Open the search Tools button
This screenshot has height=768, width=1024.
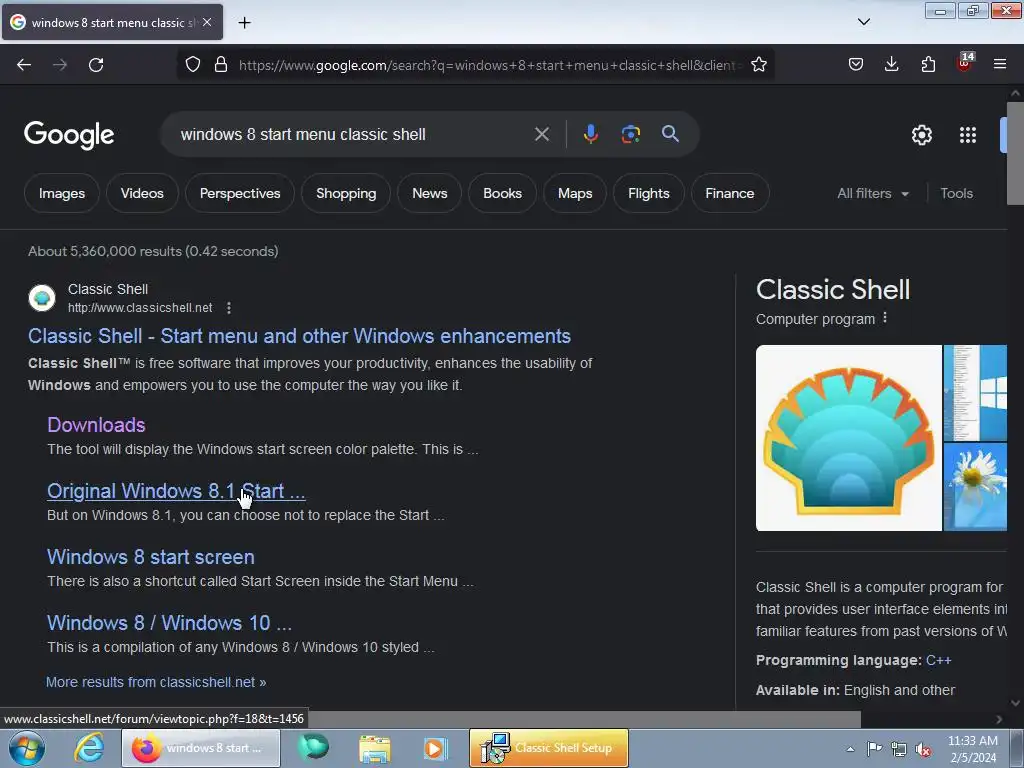point(956,193)
